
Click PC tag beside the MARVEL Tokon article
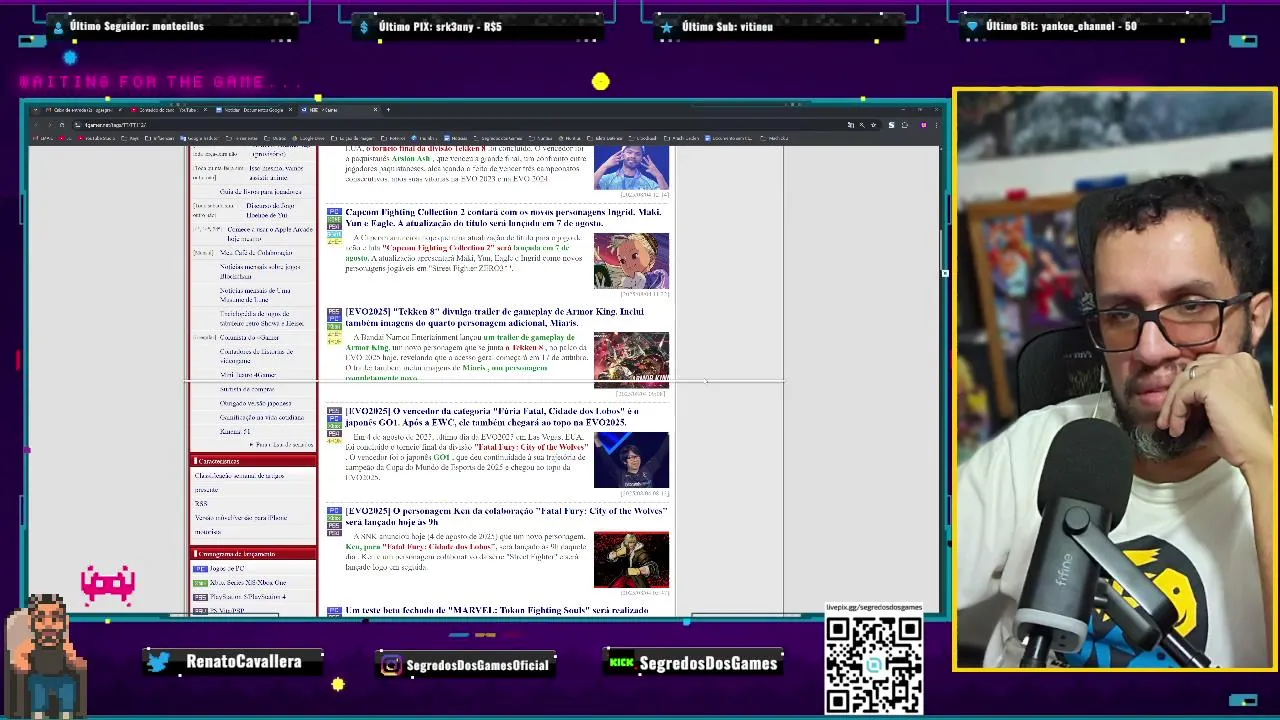[x=334, y=609]
